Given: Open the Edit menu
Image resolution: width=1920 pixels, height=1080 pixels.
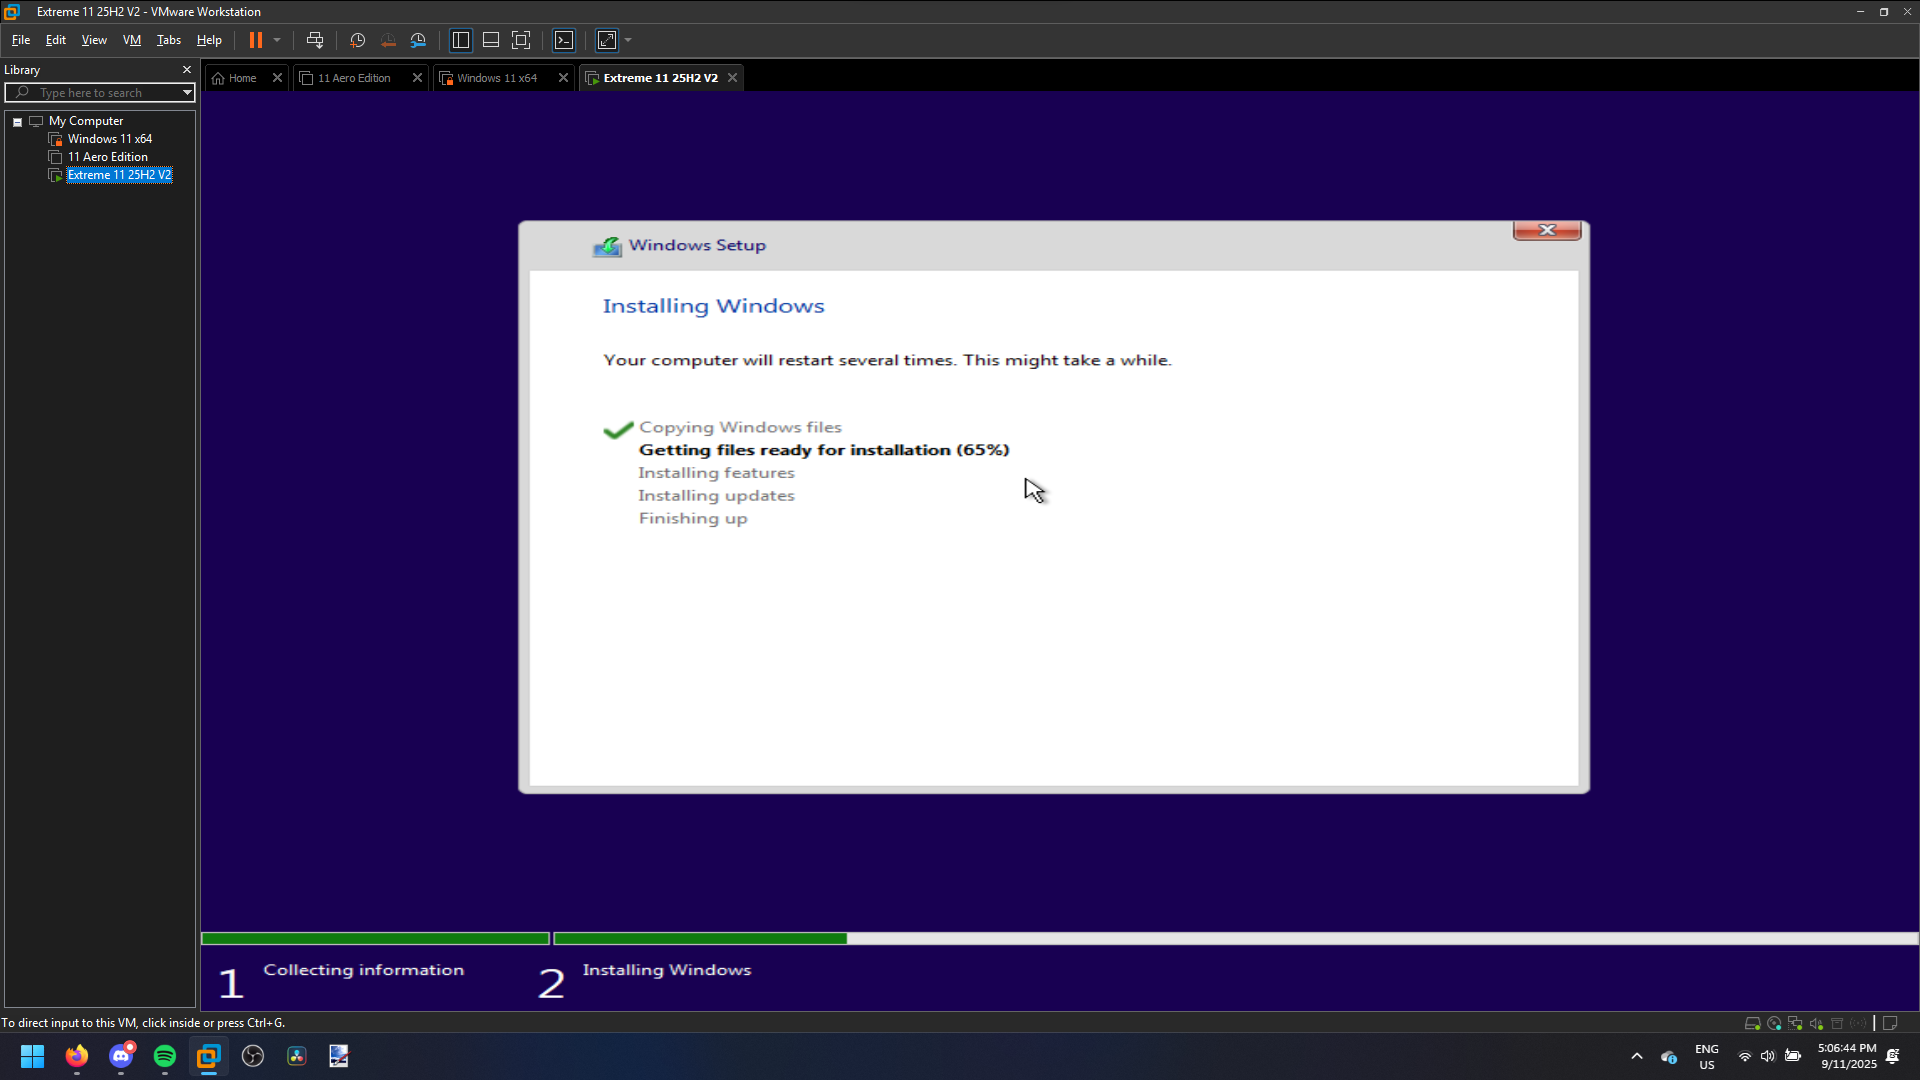Looking at the screenshot, I should point(56,40).
